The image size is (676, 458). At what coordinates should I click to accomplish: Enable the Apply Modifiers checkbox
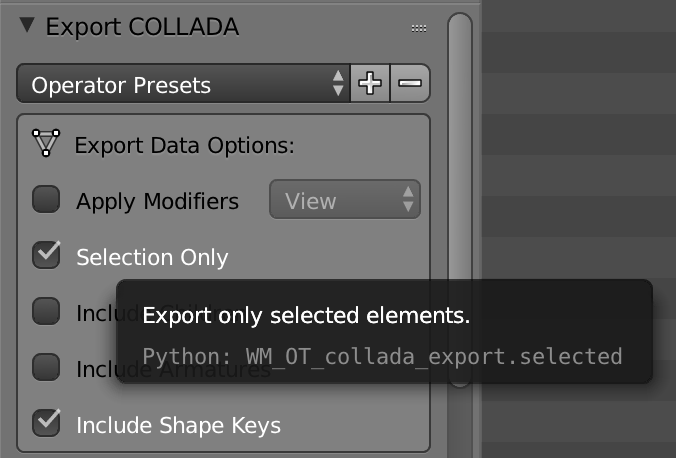point(47,200)
